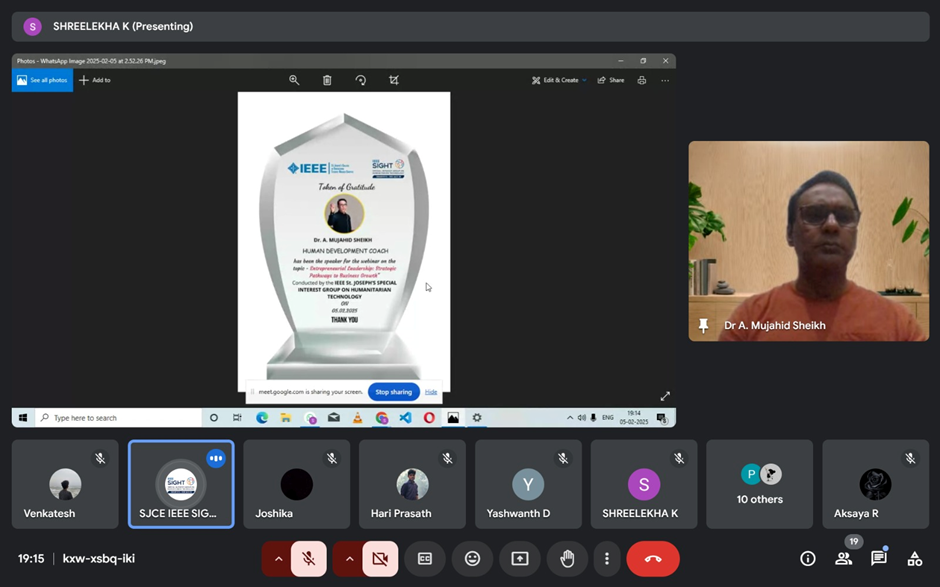This screenshot has width=940, height=587.
Task: Show the people panel with 19 participants
Action: 843,559
